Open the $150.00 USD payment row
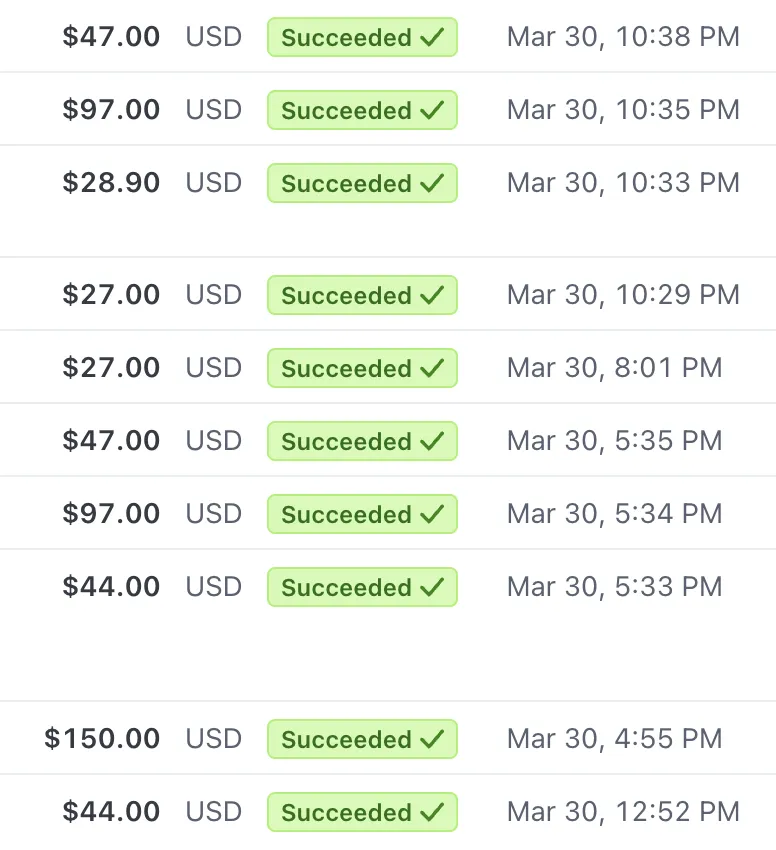The image size is (776, 850). (388, 738)
